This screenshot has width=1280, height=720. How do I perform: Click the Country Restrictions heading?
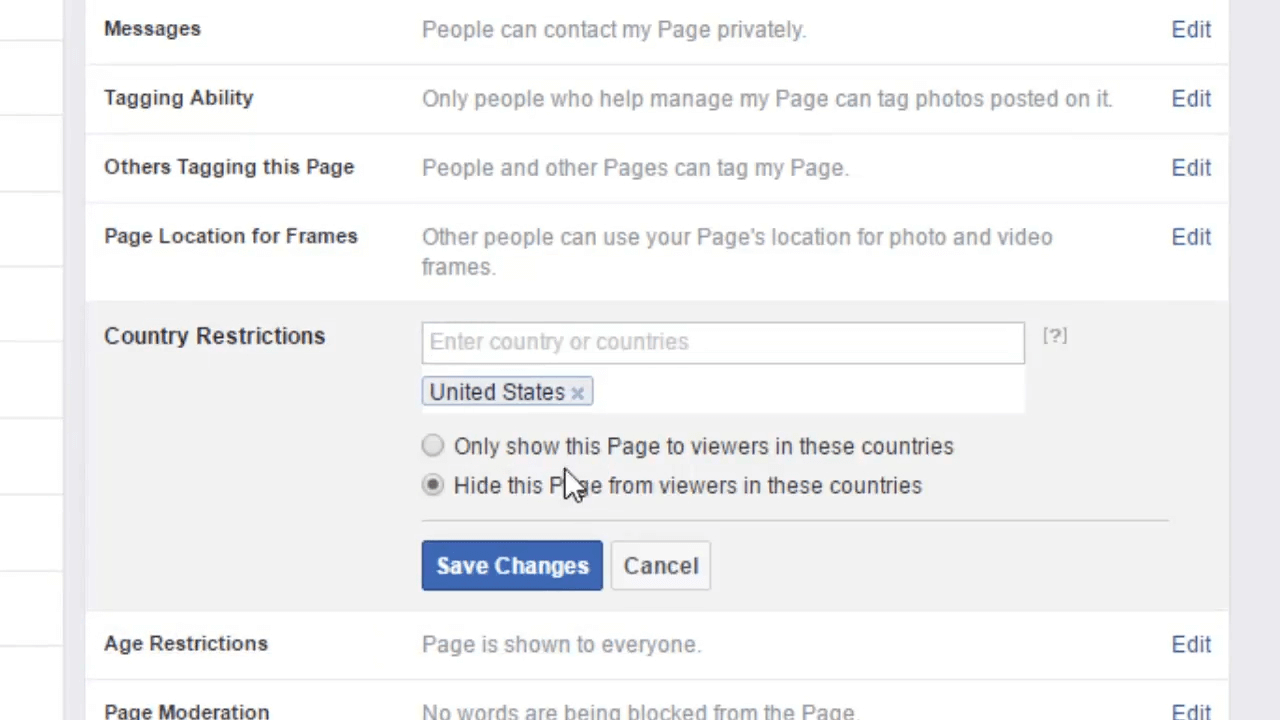[x=214, y=336]
